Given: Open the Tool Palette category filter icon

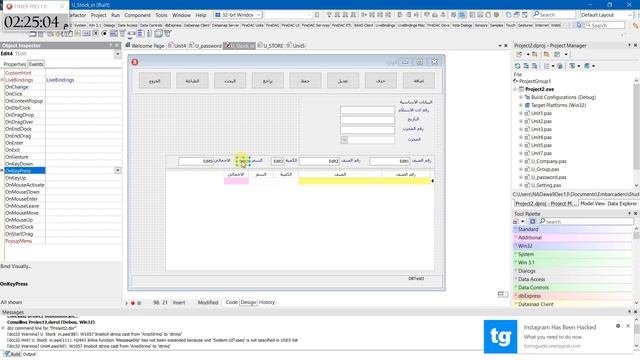Looking at the screenshot, I should 516,221.
